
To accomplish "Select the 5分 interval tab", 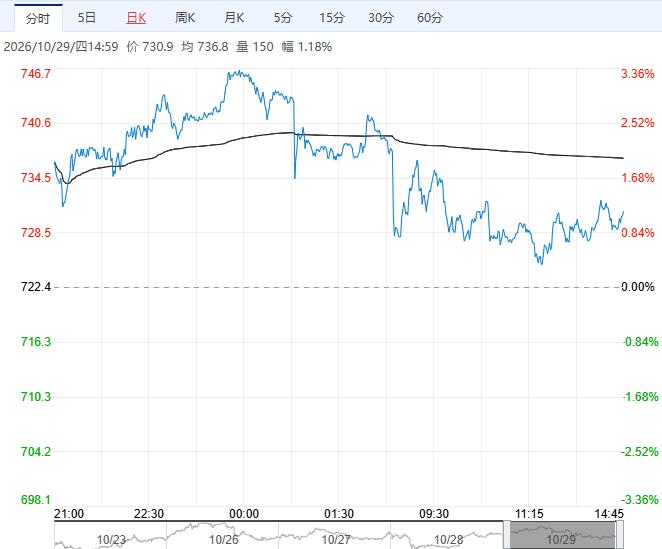I will [283, 18].
